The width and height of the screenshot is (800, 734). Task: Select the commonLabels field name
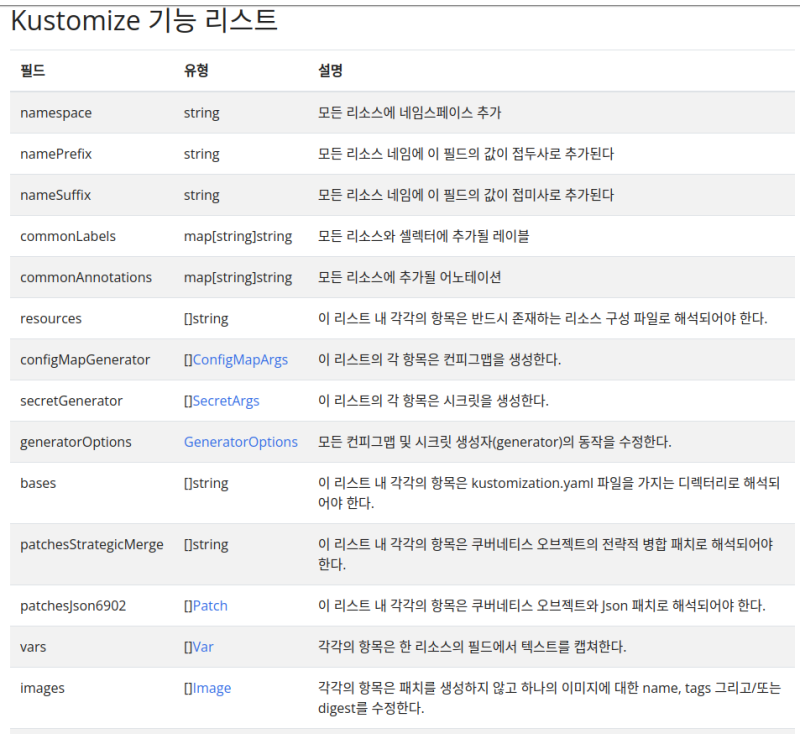[68, 237]
